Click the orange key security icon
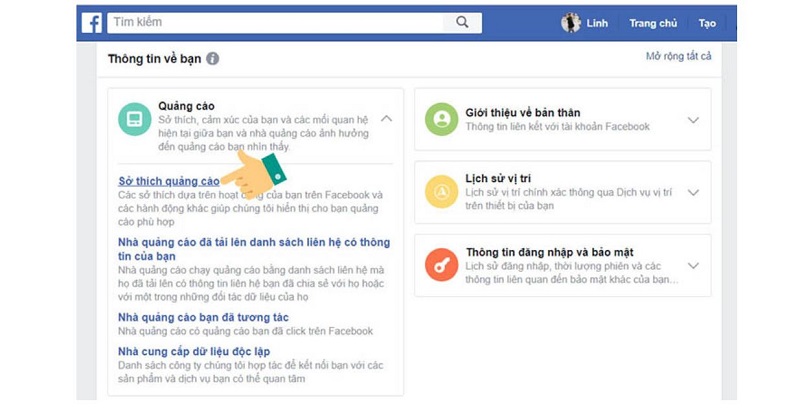This screenshot has height=408, width=800. 441,265
